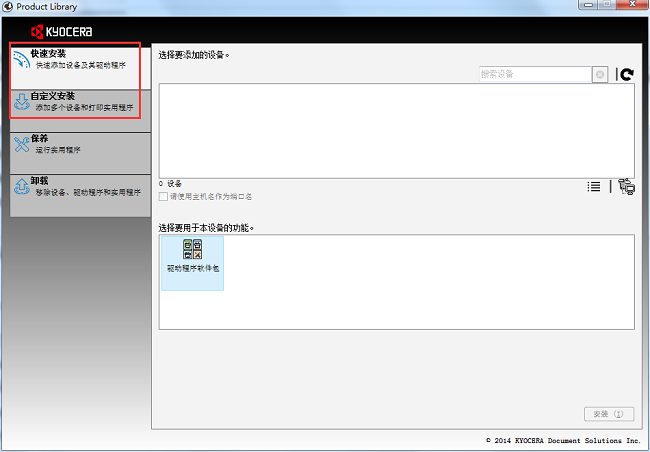Click the uninstall upward arrow icon
Screen dimensions: 650x452
(x=21, y=187)
